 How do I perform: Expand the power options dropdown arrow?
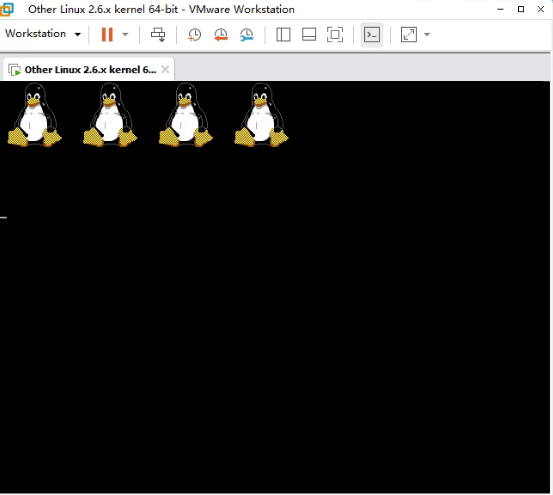tap(125, 35)
